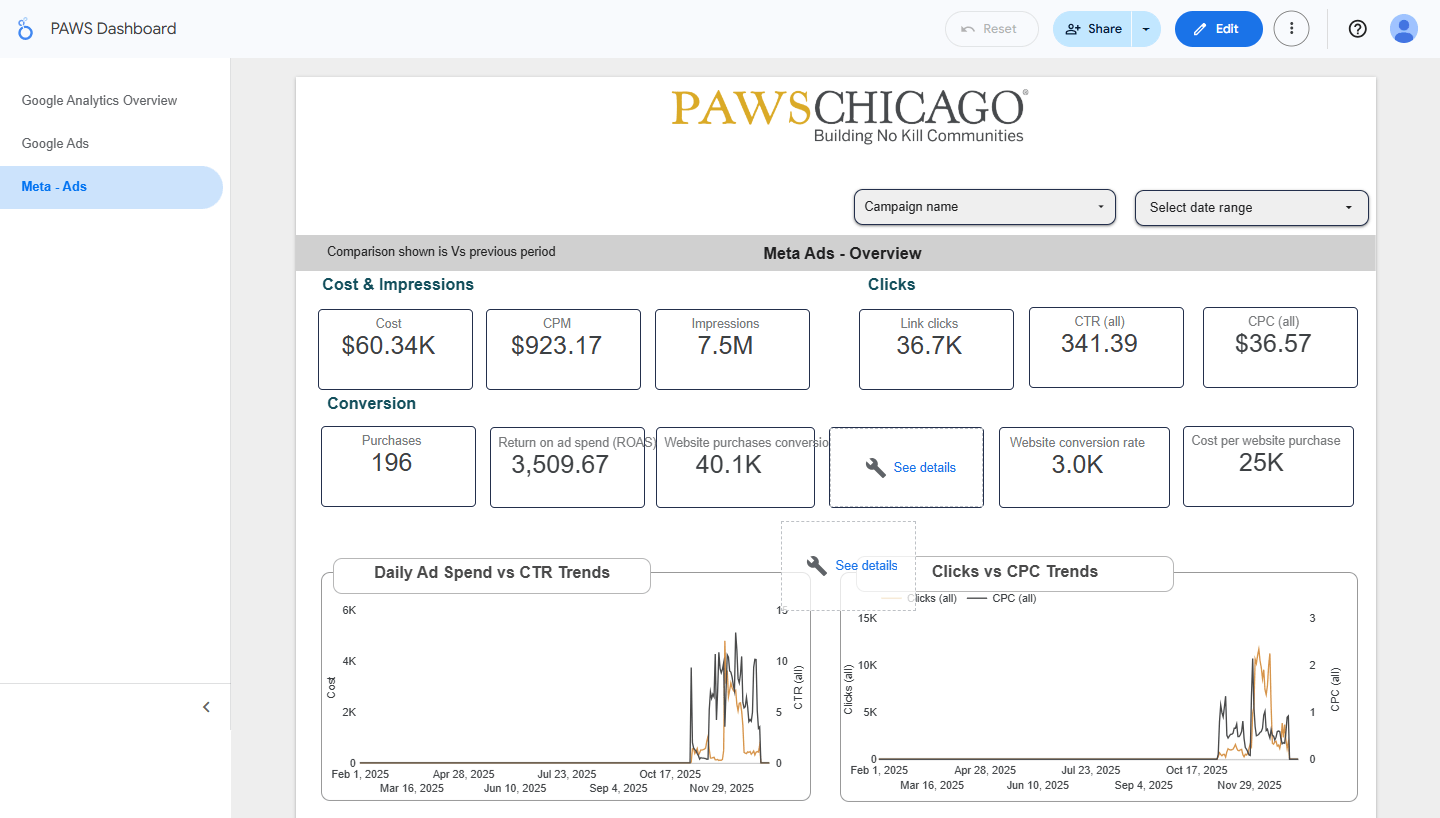Click the ROAS scorecard 3,509.67
This screenshot has width=1440, height=818.
click(567, 467)
